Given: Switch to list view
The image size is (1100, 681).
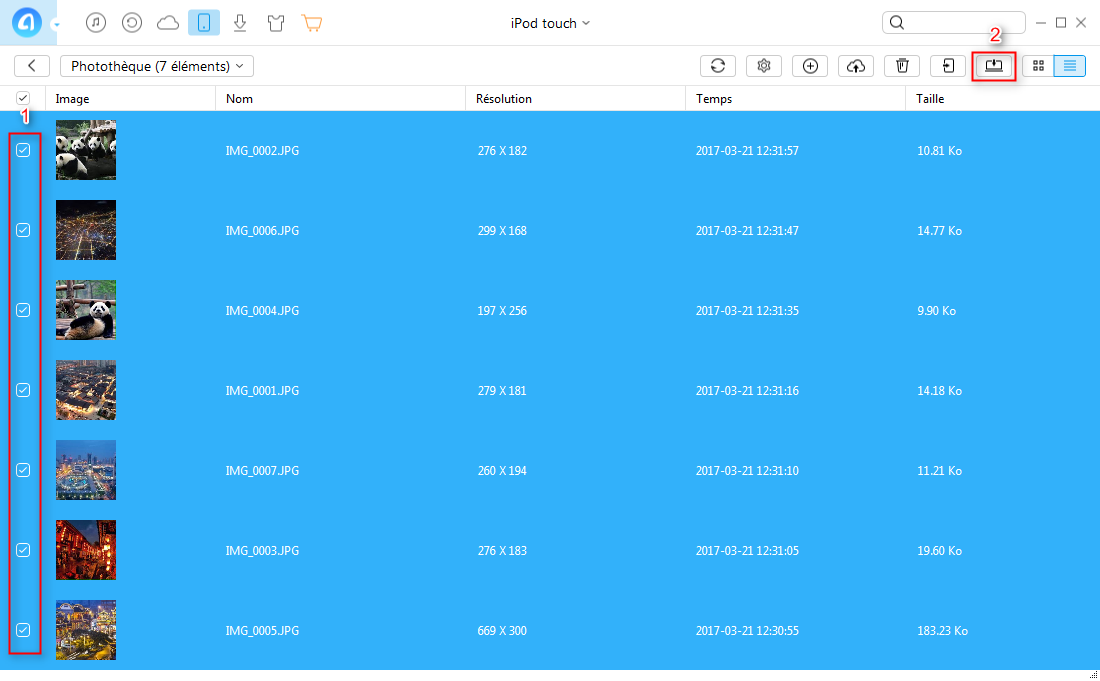Looking at the screenshot, I should point(1070,66).
